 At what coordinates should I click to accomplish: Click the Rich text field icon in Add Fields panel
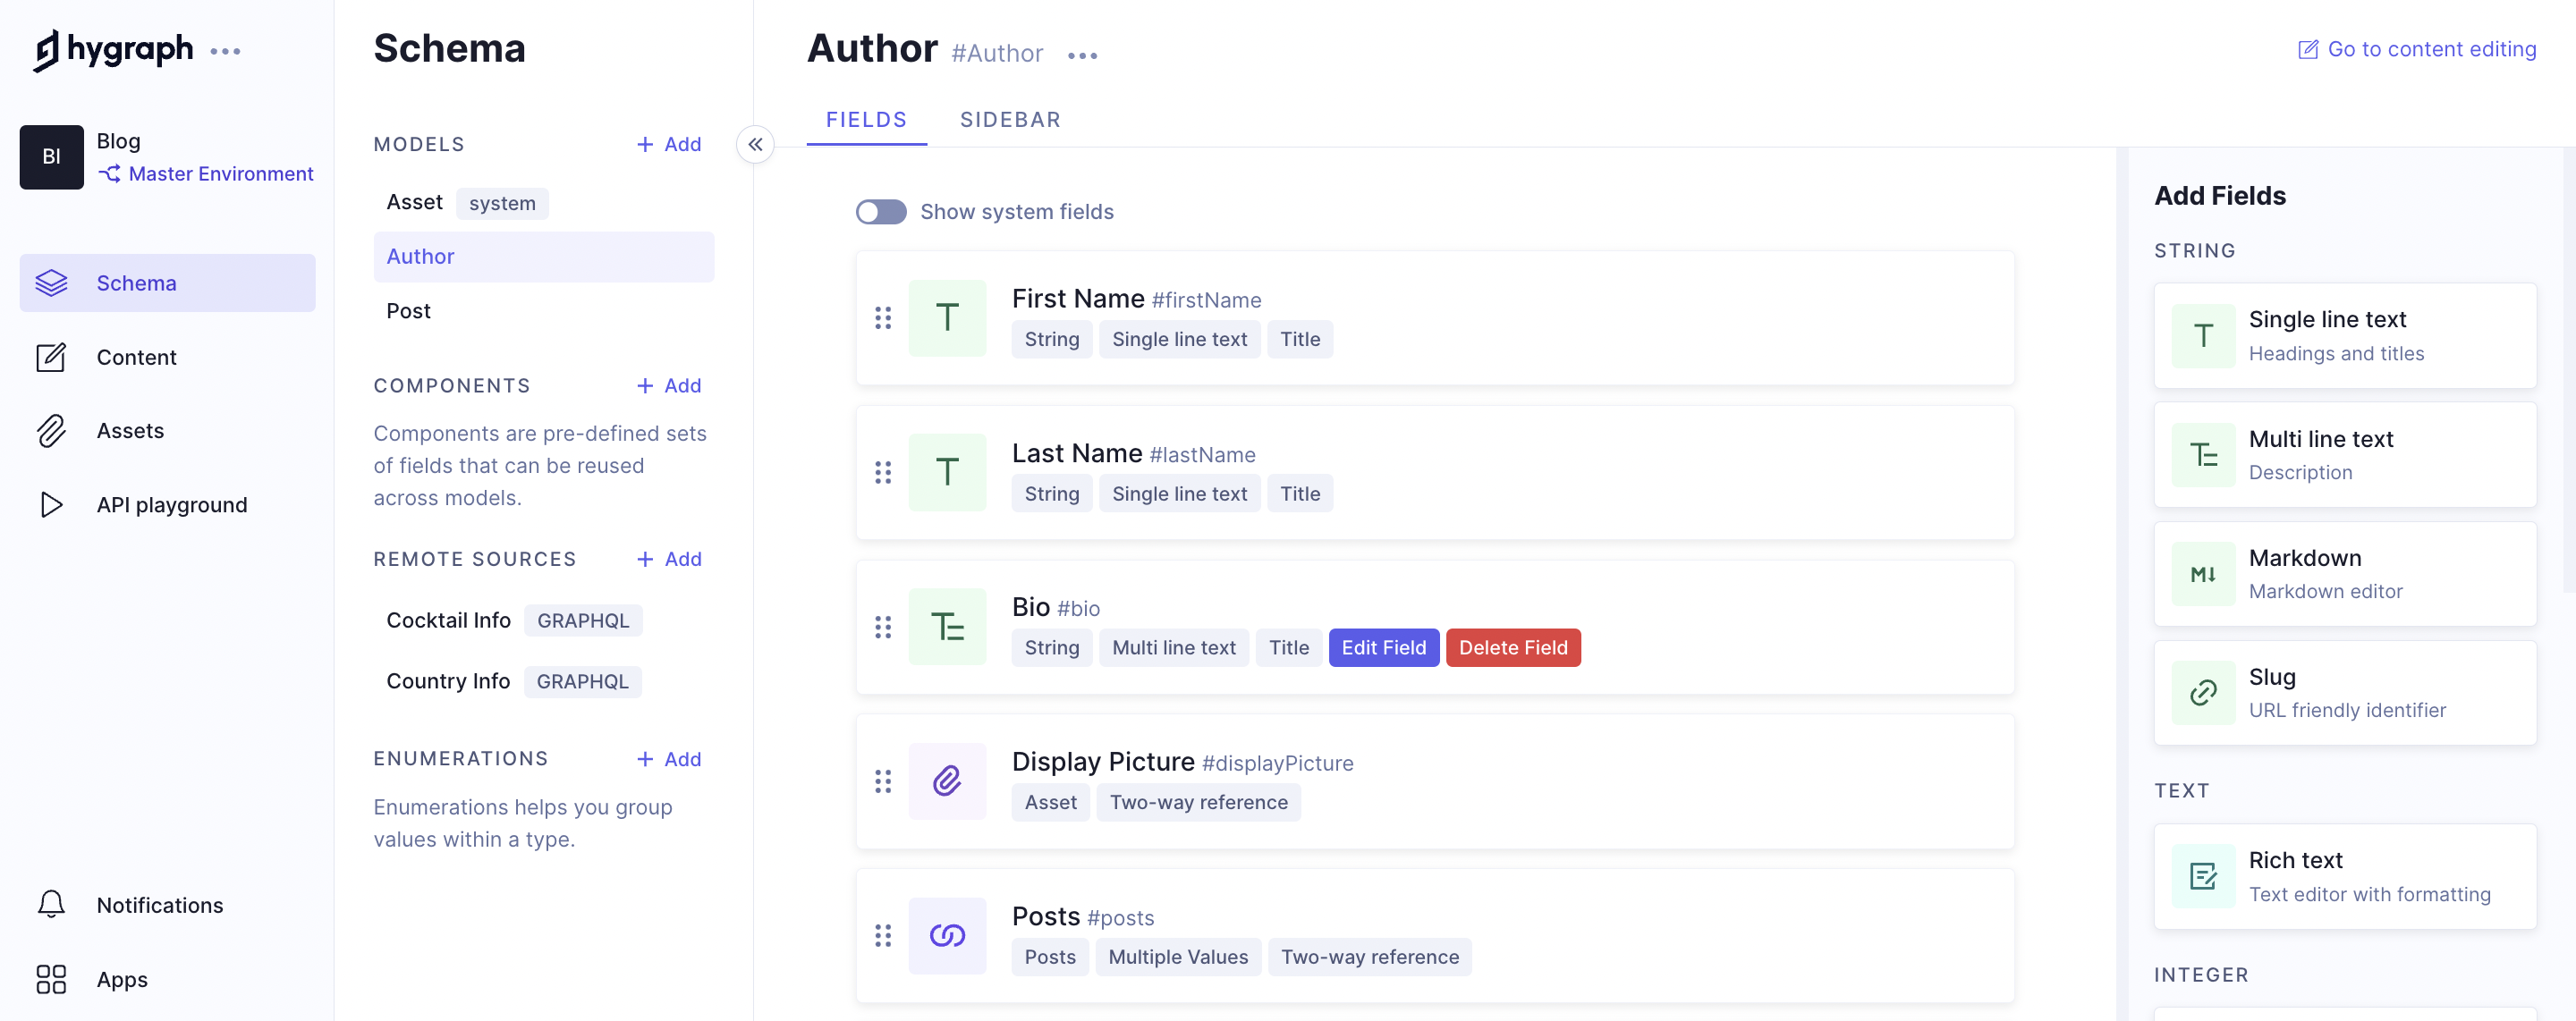2203,876
